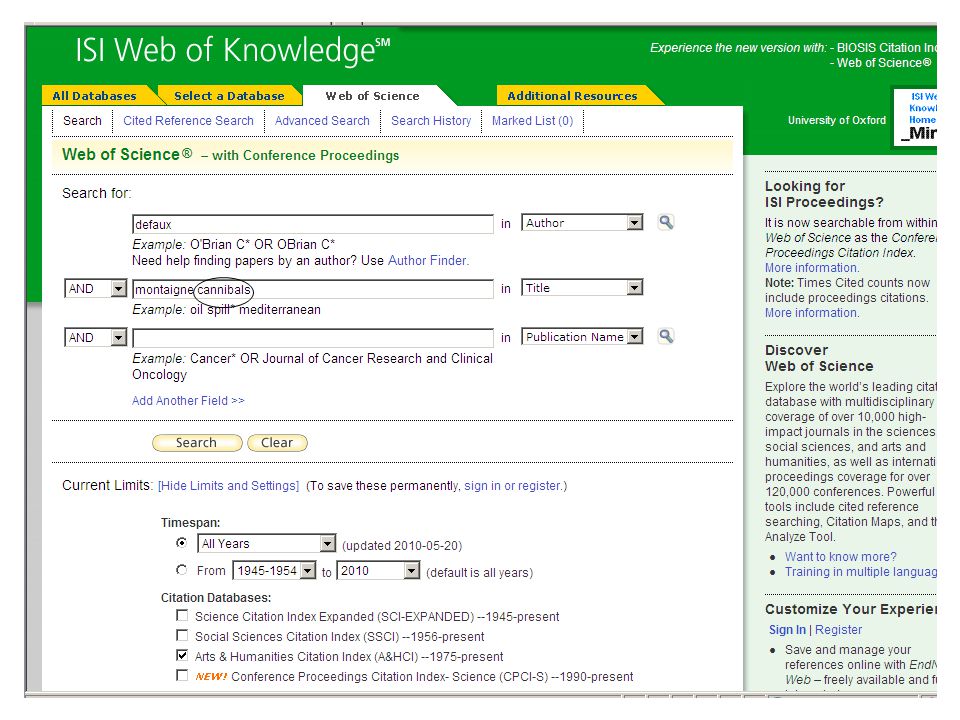Screen dimensions: 960x720
Task: Click the author input field containing defaux
Action: pos(313,224)
